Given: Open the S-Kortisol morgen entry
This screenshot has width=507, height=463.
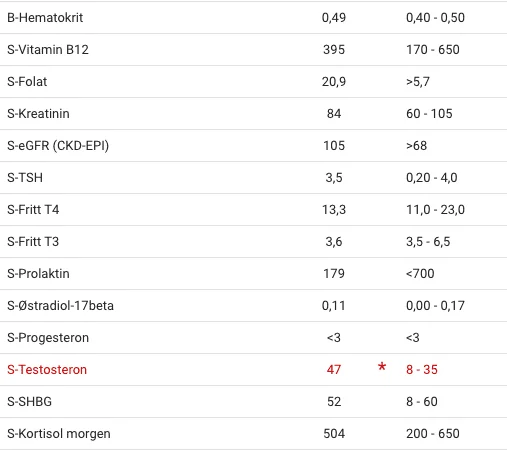Looking at the screenshot, I should 253,434.
